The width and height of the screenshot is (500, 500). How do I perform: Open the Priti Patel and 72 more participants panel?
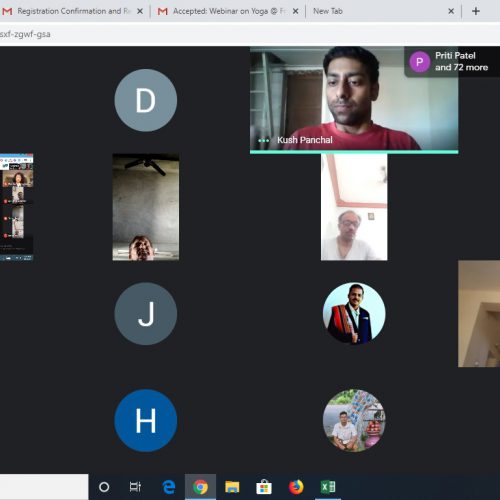[452, 62]
